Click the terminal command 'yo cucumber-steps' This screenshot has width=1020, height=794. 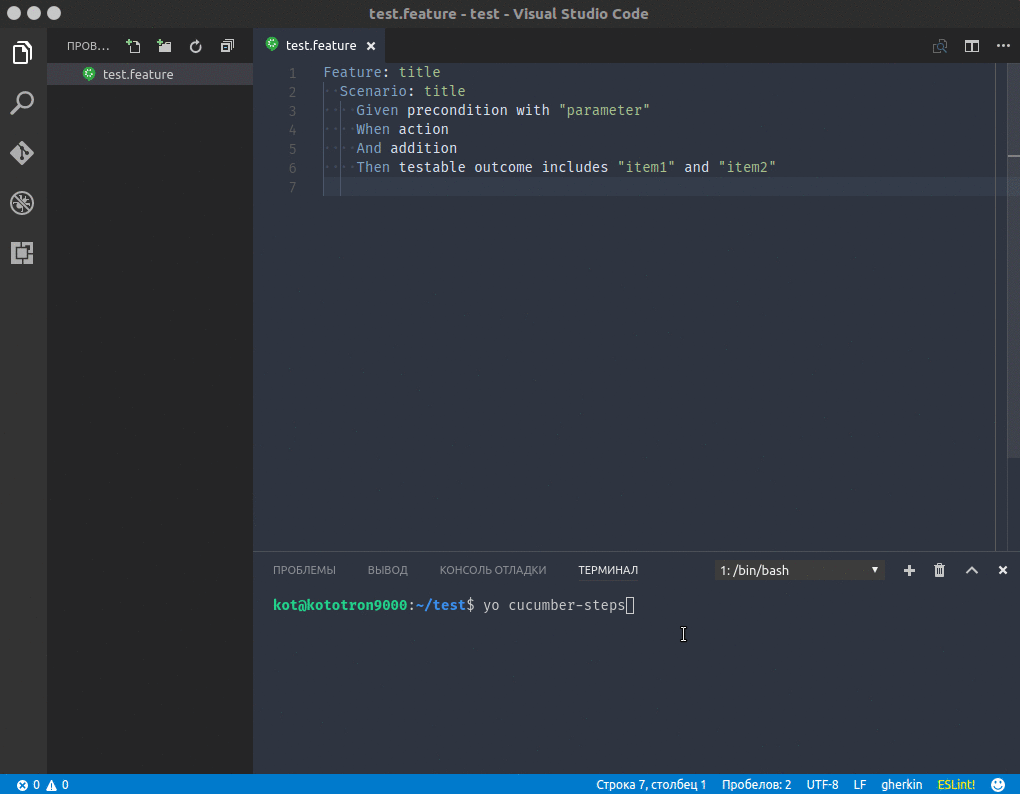(x=554, y=605)
